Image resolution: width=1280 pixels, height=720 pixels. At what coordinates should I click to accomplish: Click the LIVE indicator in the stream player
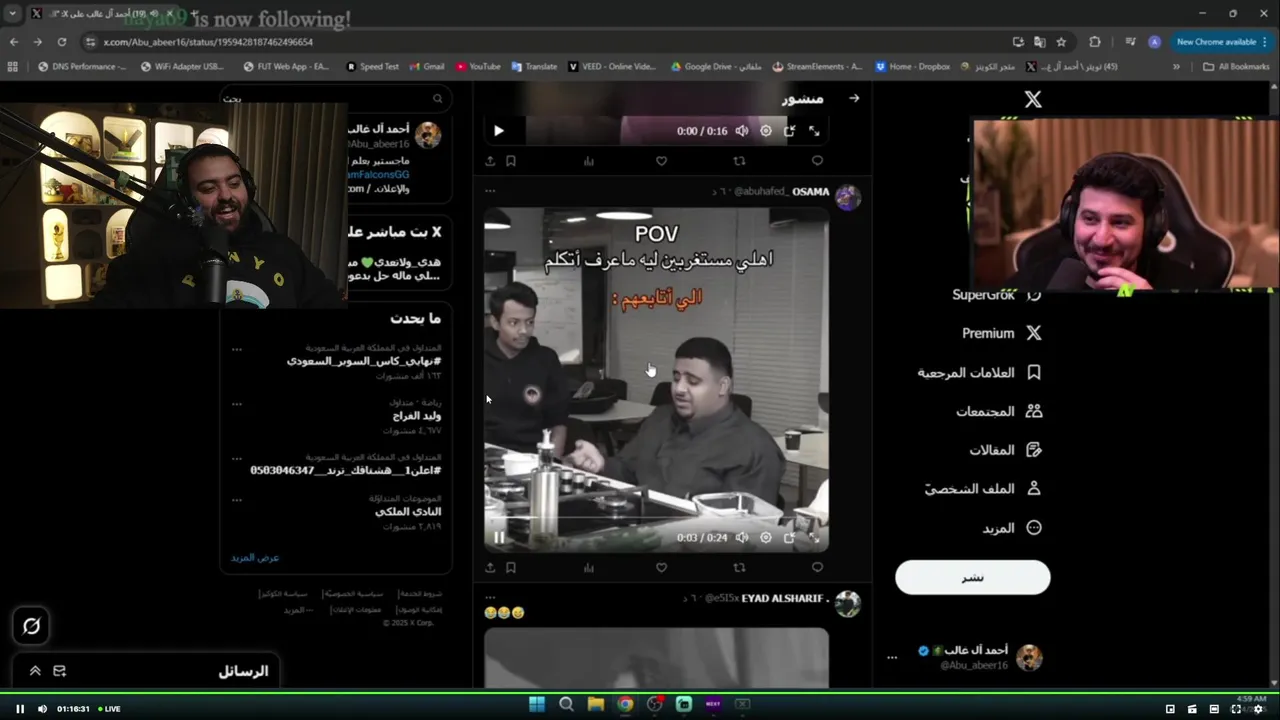pos(109,709)
